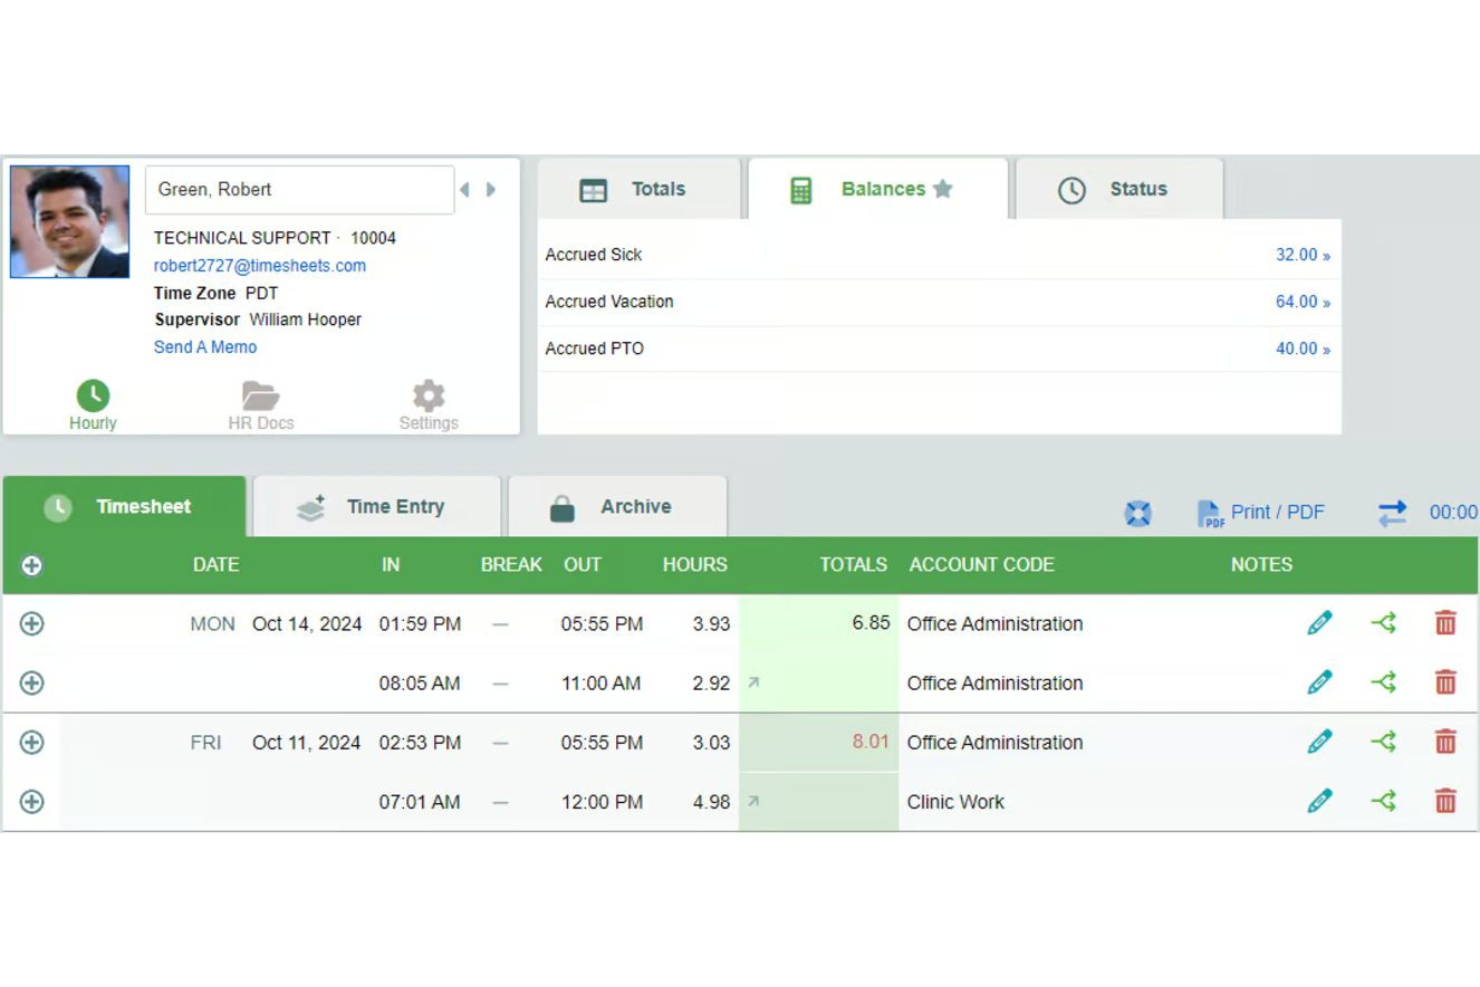Navigate to next employee with right arrow
The width and height of the screenshot is (1480, 987).
[489, 188]
